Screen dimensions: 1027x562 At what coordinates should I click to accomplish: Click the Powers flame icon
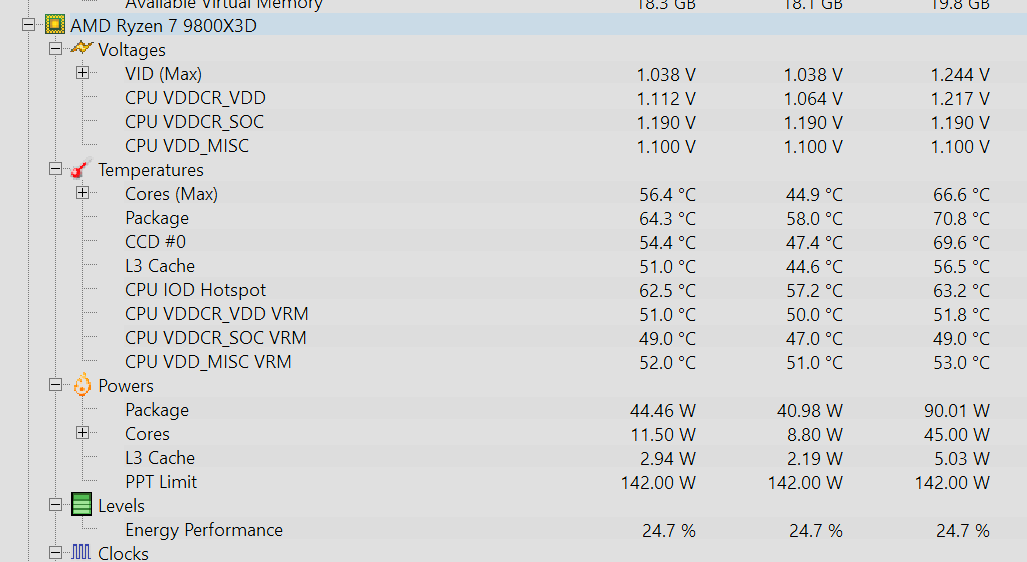point(82,385)
